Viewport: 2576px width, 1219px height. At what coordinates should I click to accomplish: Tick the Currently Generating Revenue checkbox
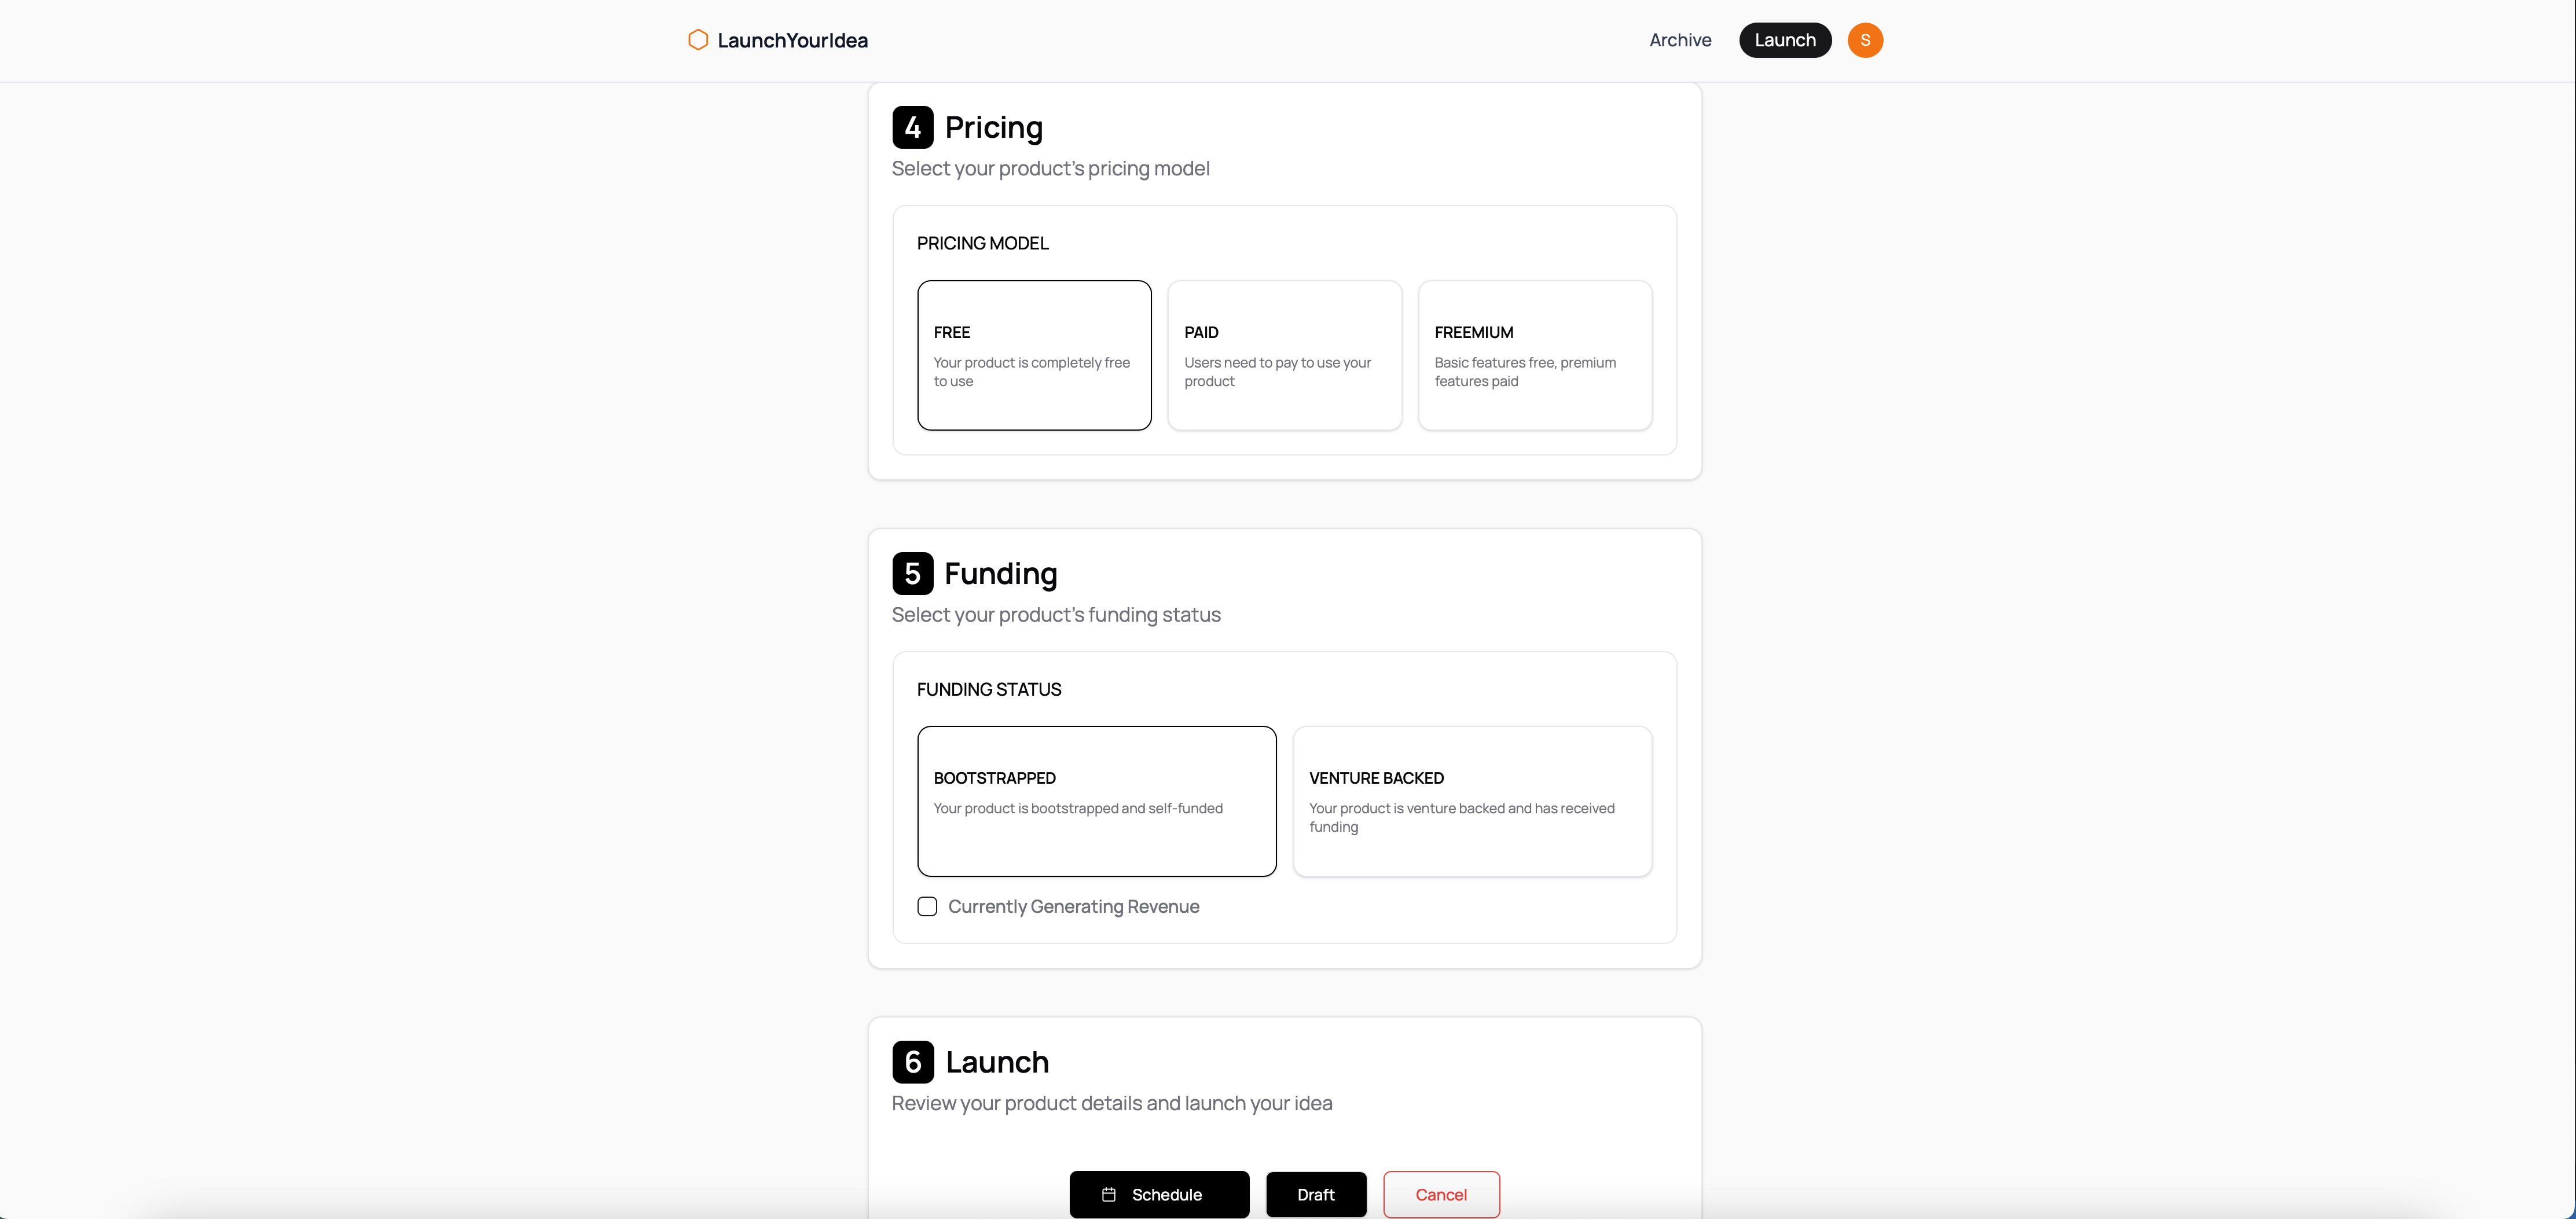(x=927, y=906)
